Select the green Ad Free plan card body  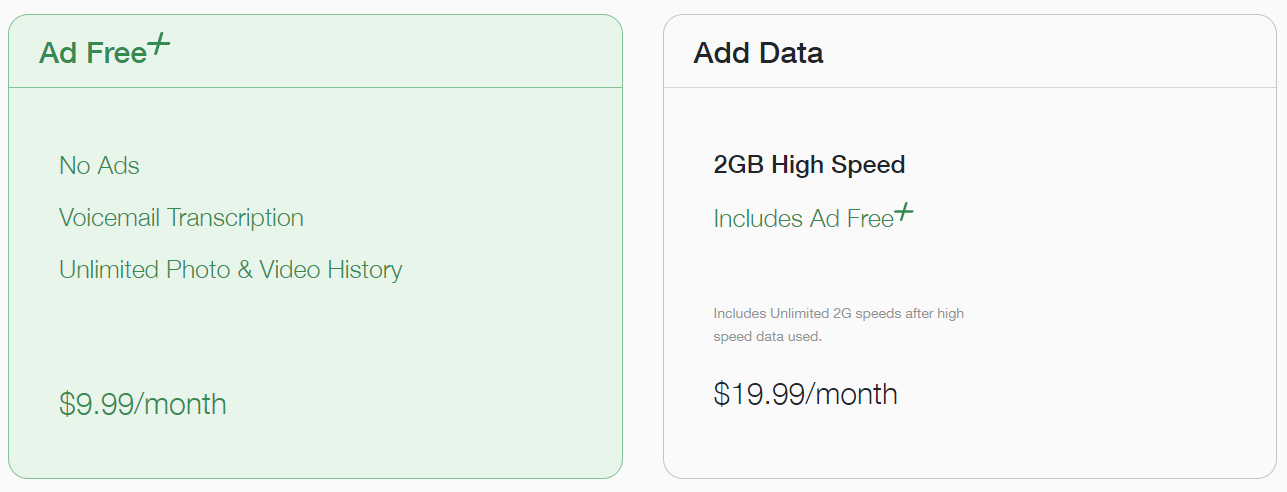coord(315,283)
